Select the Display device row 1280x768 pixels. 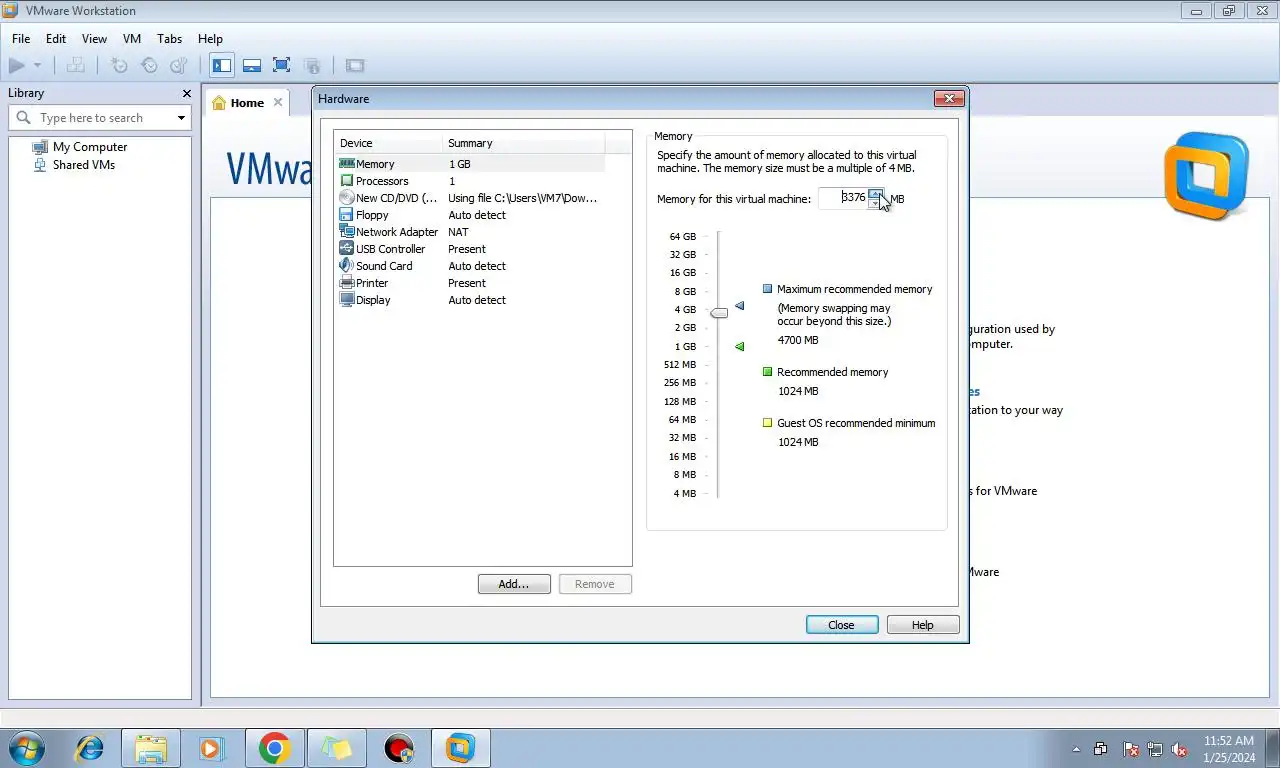coord(471,300)
